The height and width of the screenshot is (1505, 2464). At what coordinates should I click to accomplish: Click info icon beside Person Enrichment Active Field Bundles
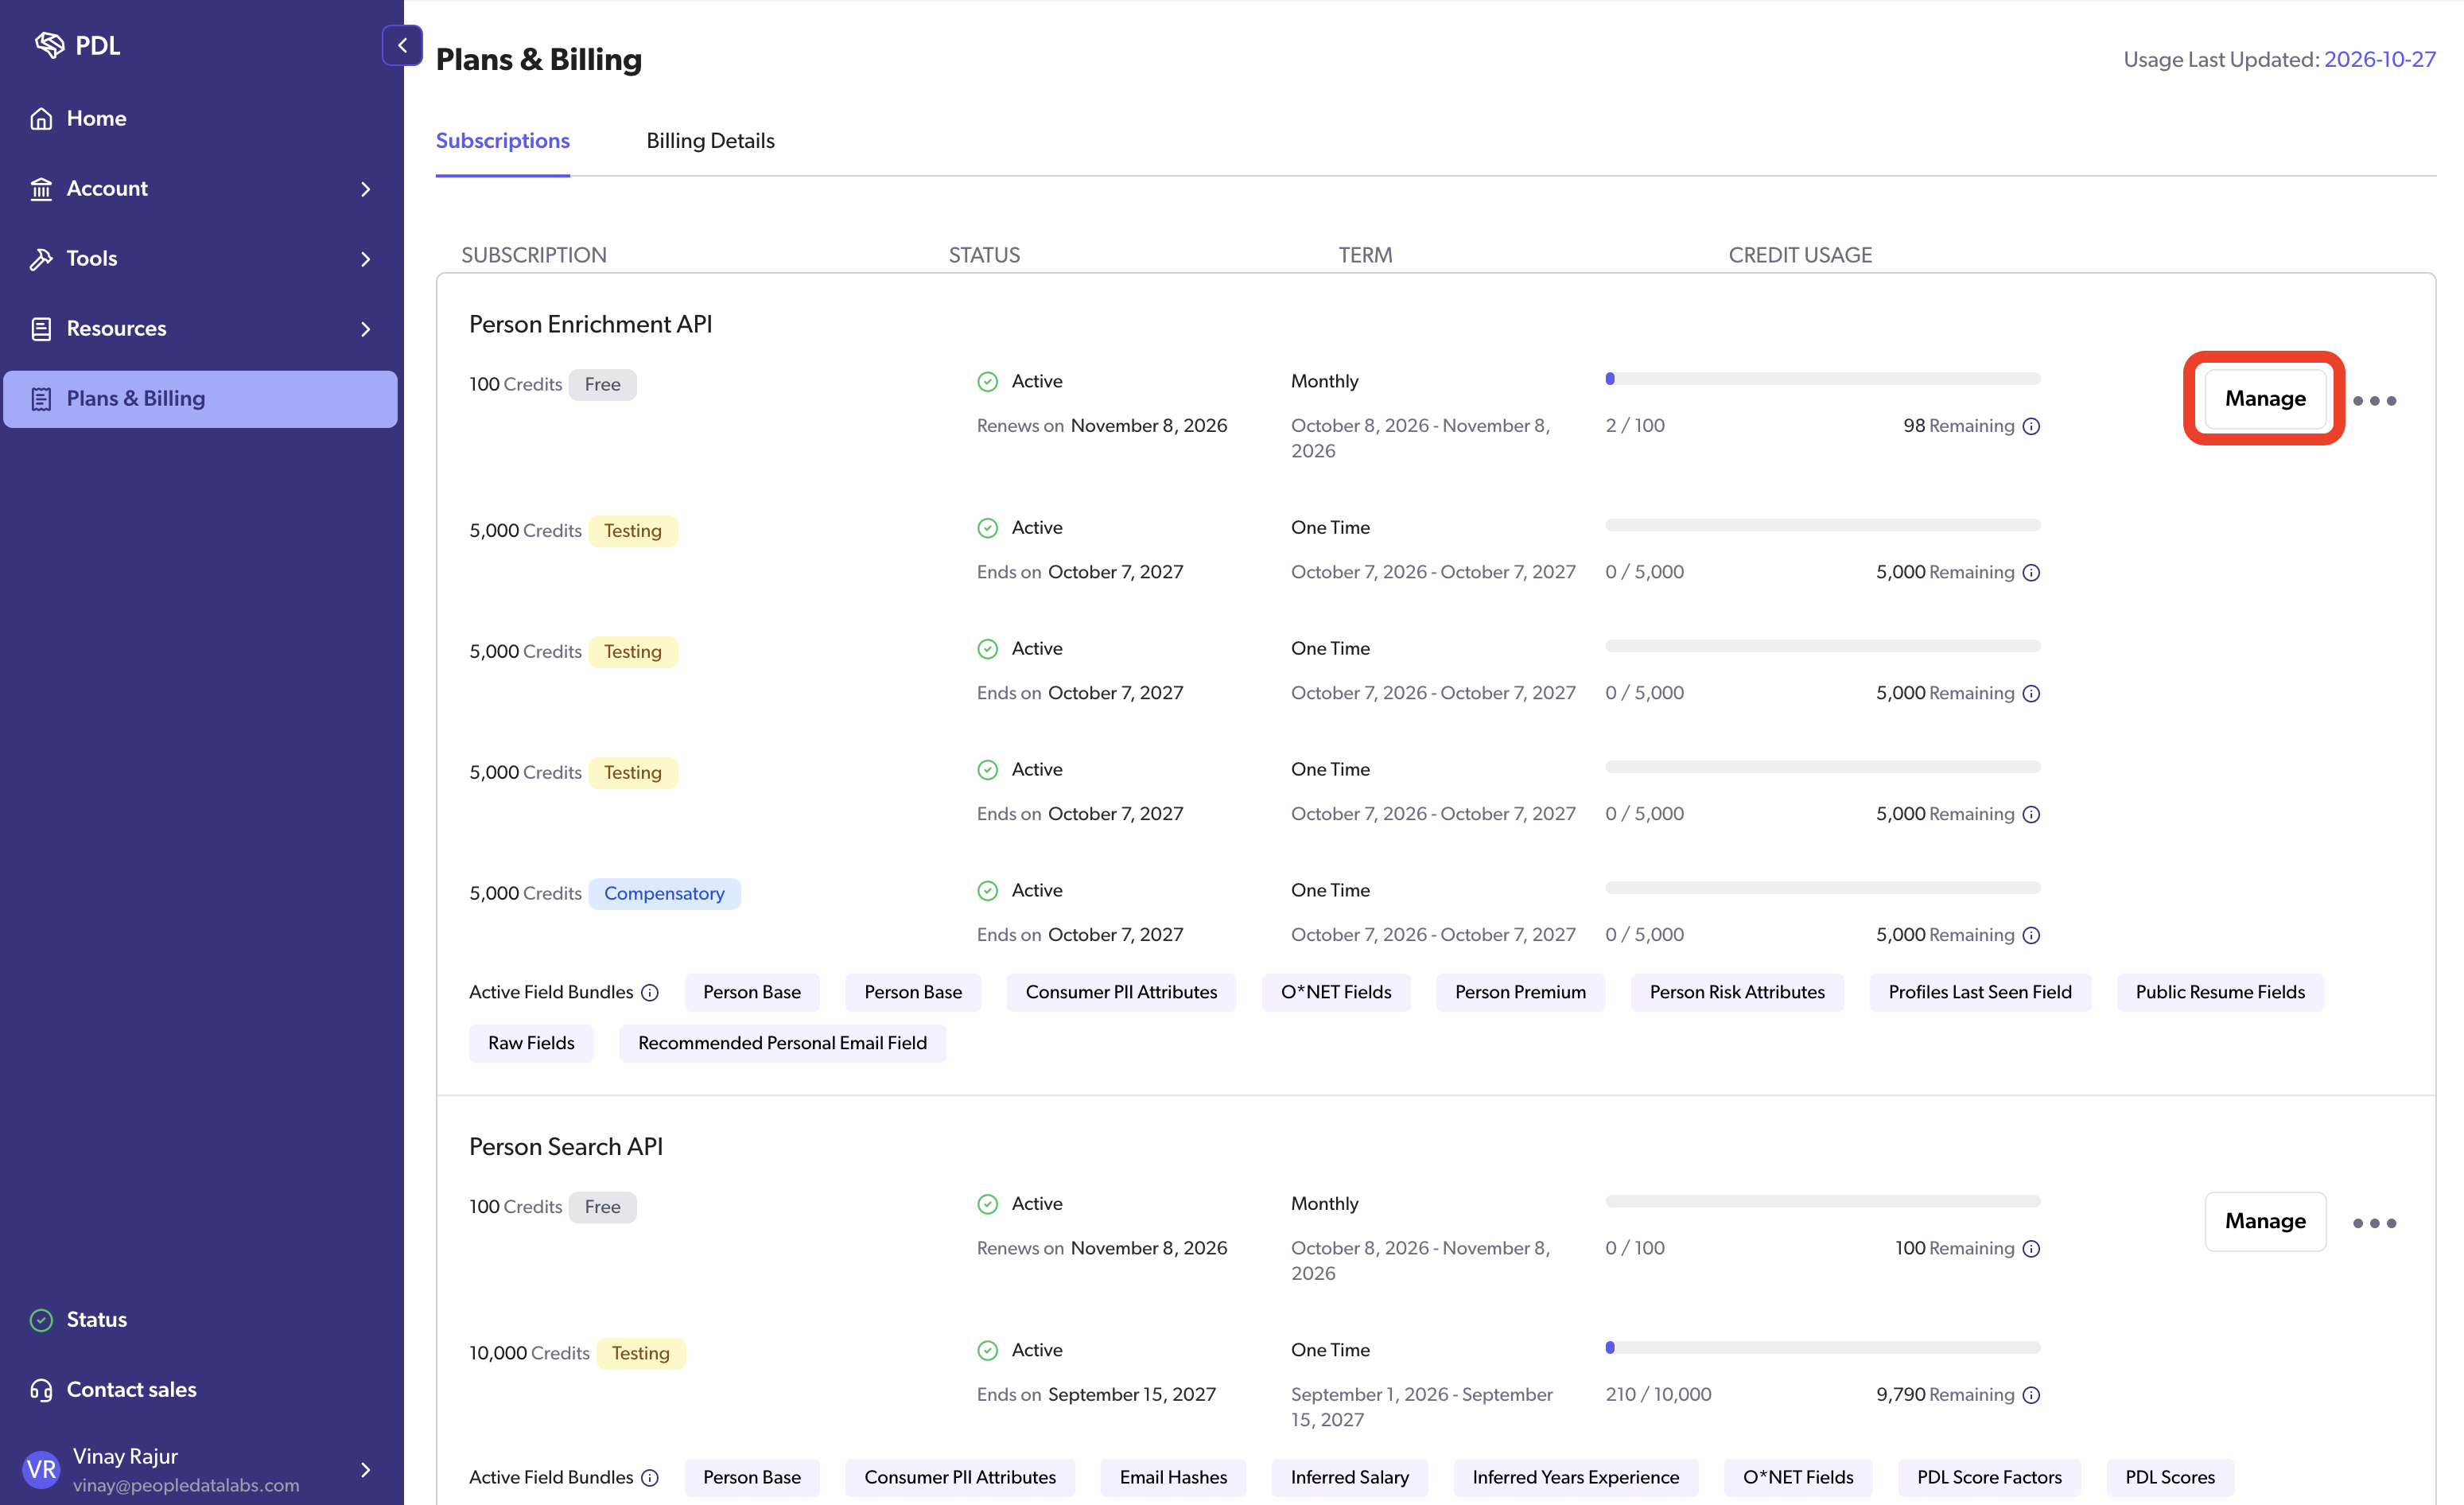tap(650, 993)
